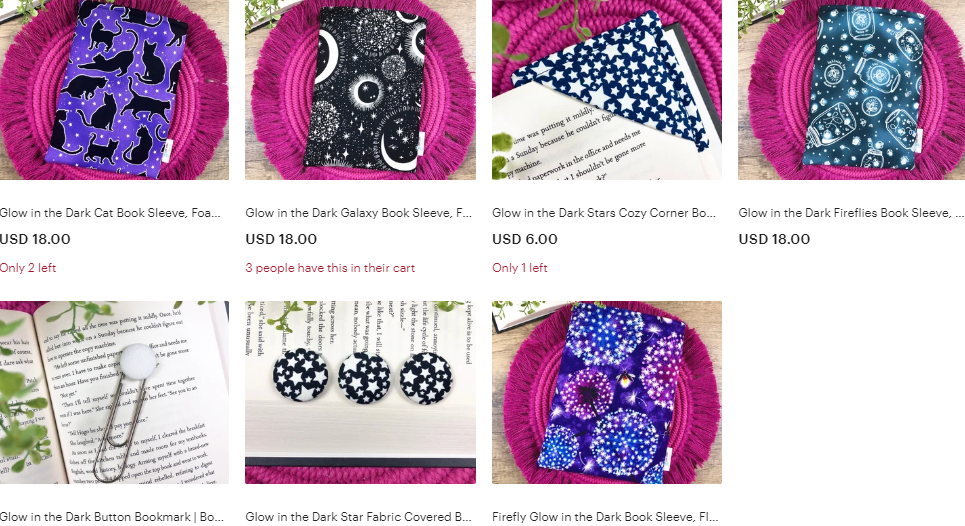Screen dimensions: 965x526
Task: Open the white button paperclip bookmark photo
Action: pyautogui.click(x=114, y=393)
